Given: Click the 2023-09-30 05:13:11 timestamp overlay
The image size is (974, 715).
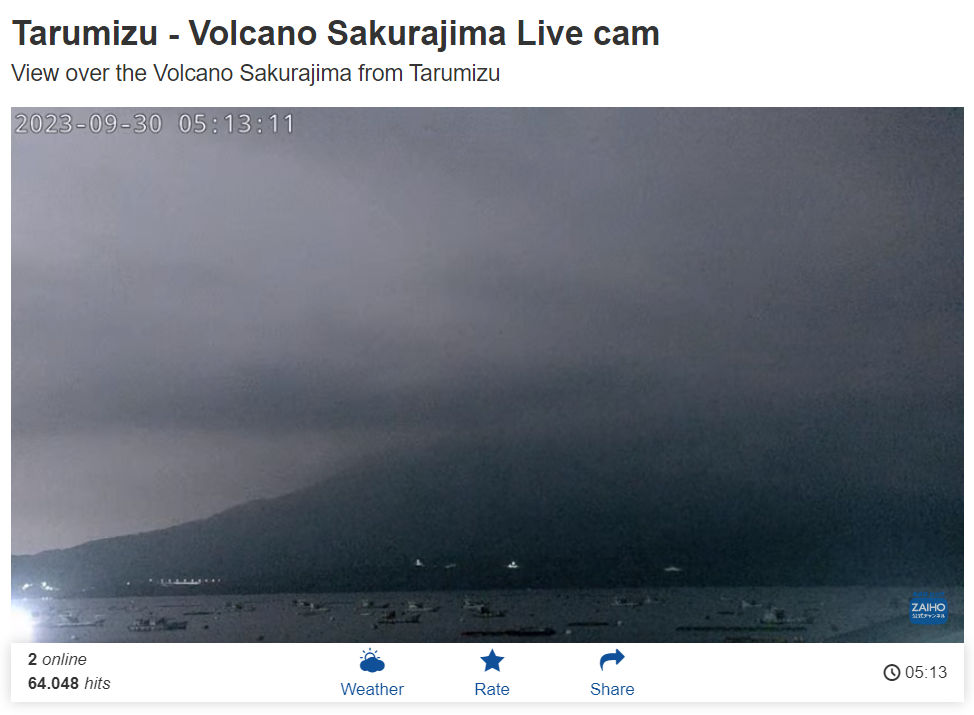Looking at the screenshot, I should pyautogui.click(x=154, y=124).
